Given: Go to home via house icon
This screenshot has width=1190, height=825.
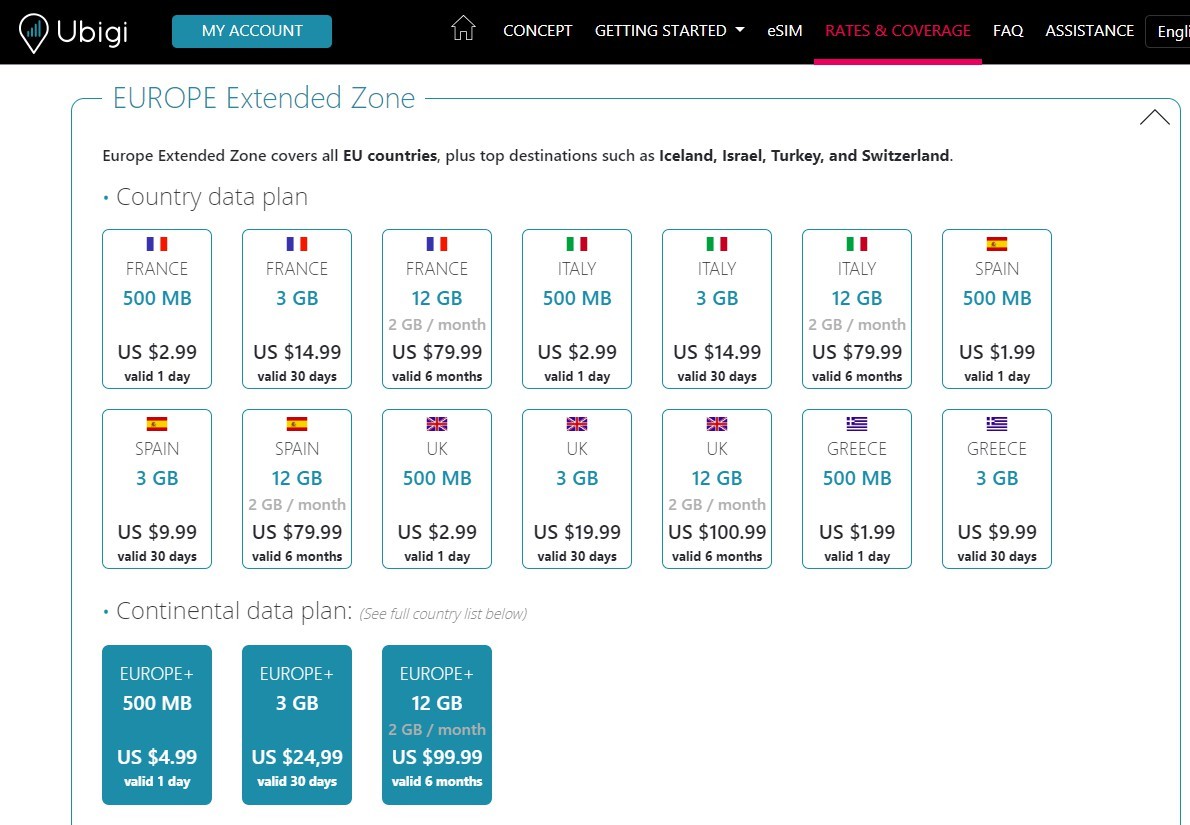Looking at the screenshot, I should 463,29.
